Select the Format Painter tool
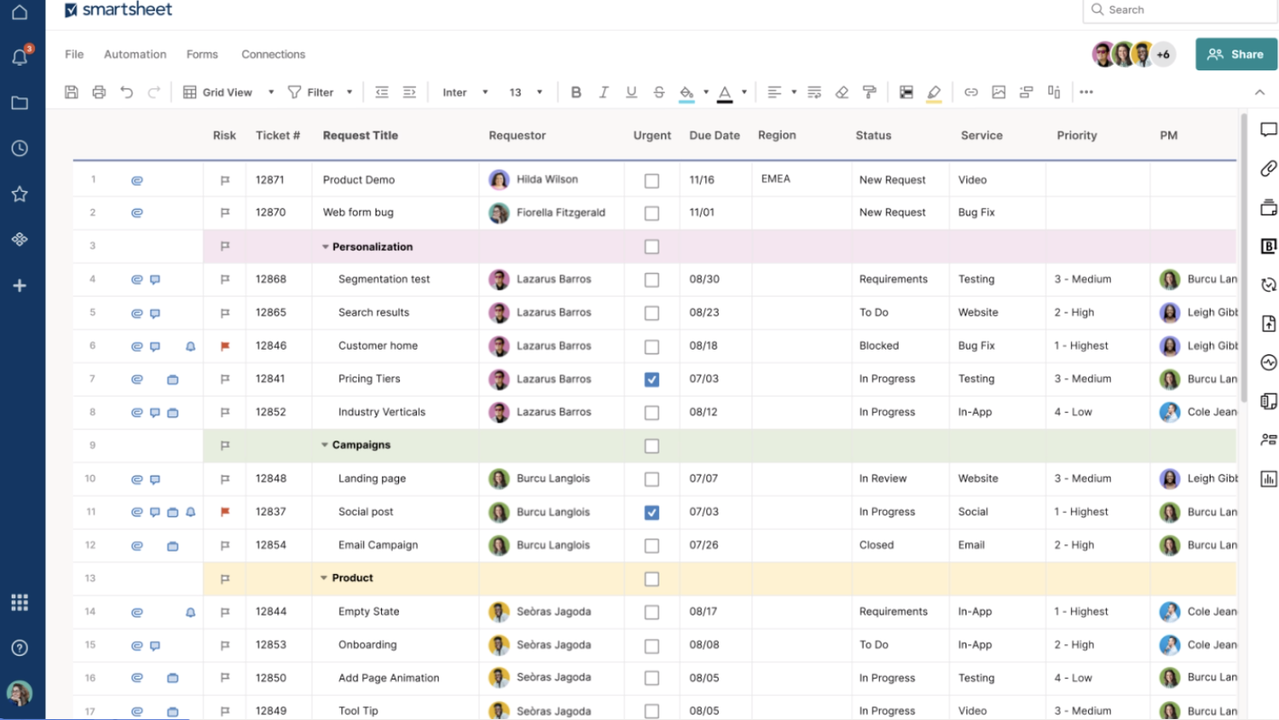1279x720 pixels. (x=869, y=92)
